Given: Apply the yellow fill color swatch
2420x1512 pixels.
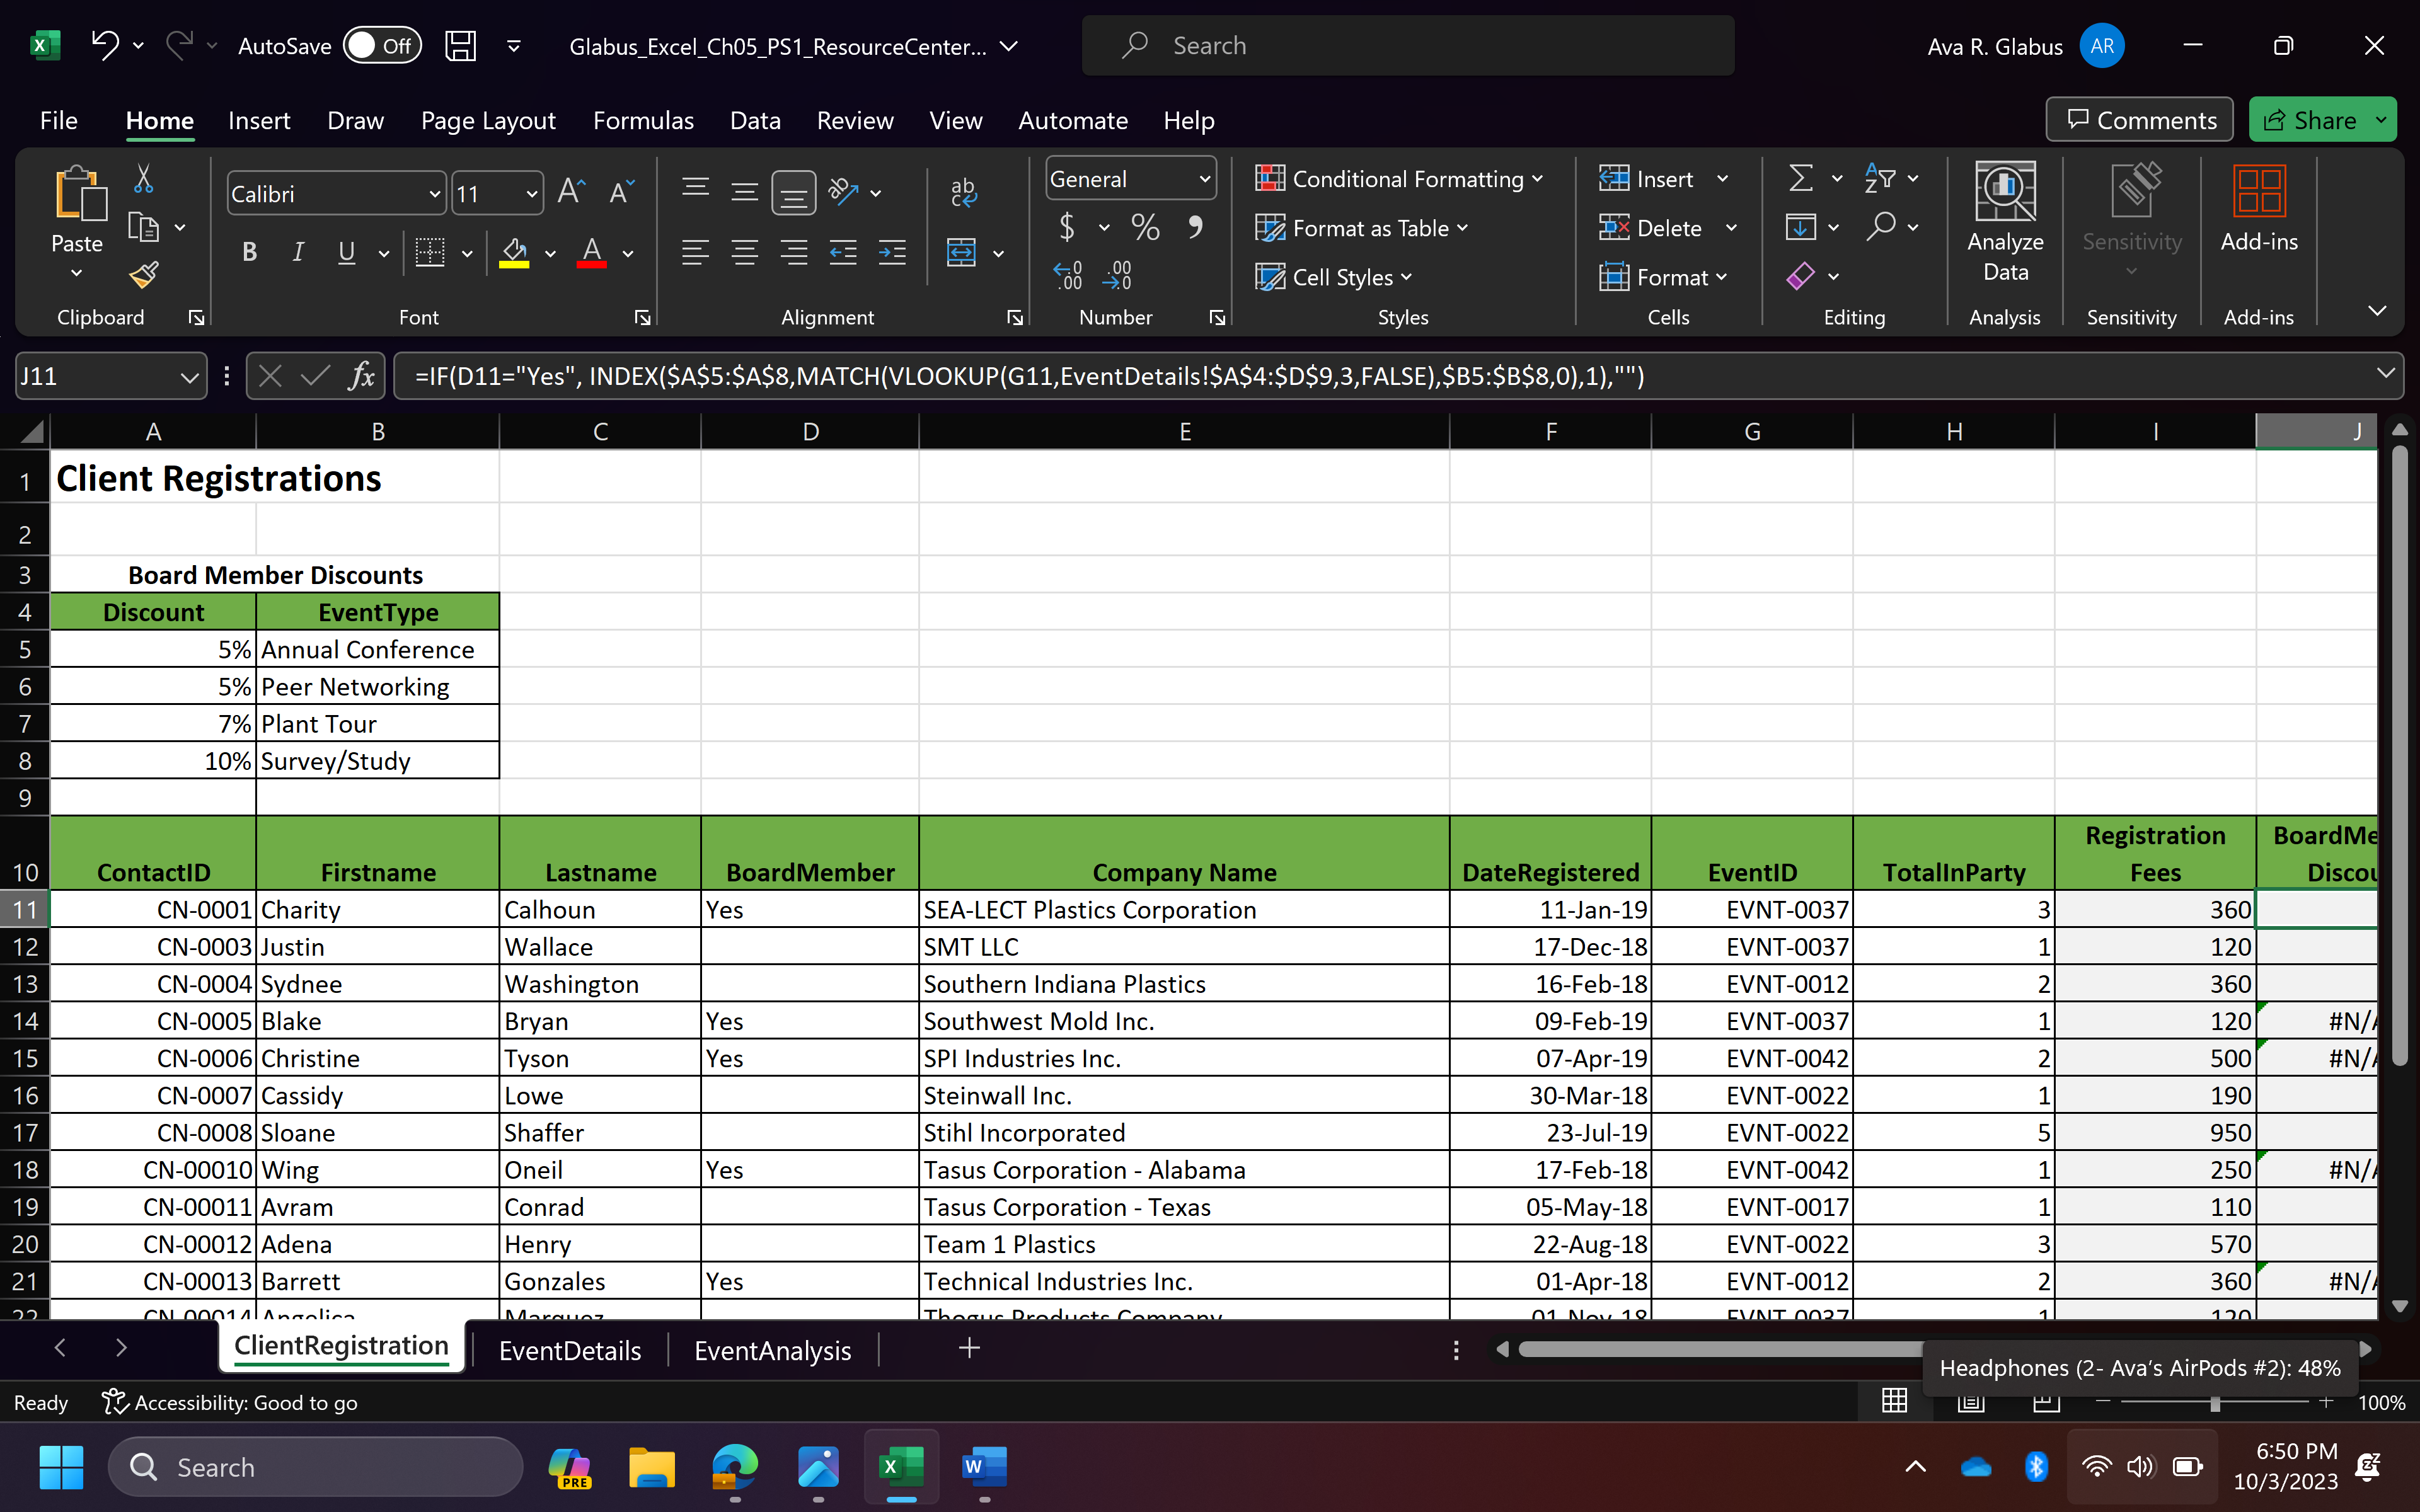Looking at the screenshot, I should 514,254.
